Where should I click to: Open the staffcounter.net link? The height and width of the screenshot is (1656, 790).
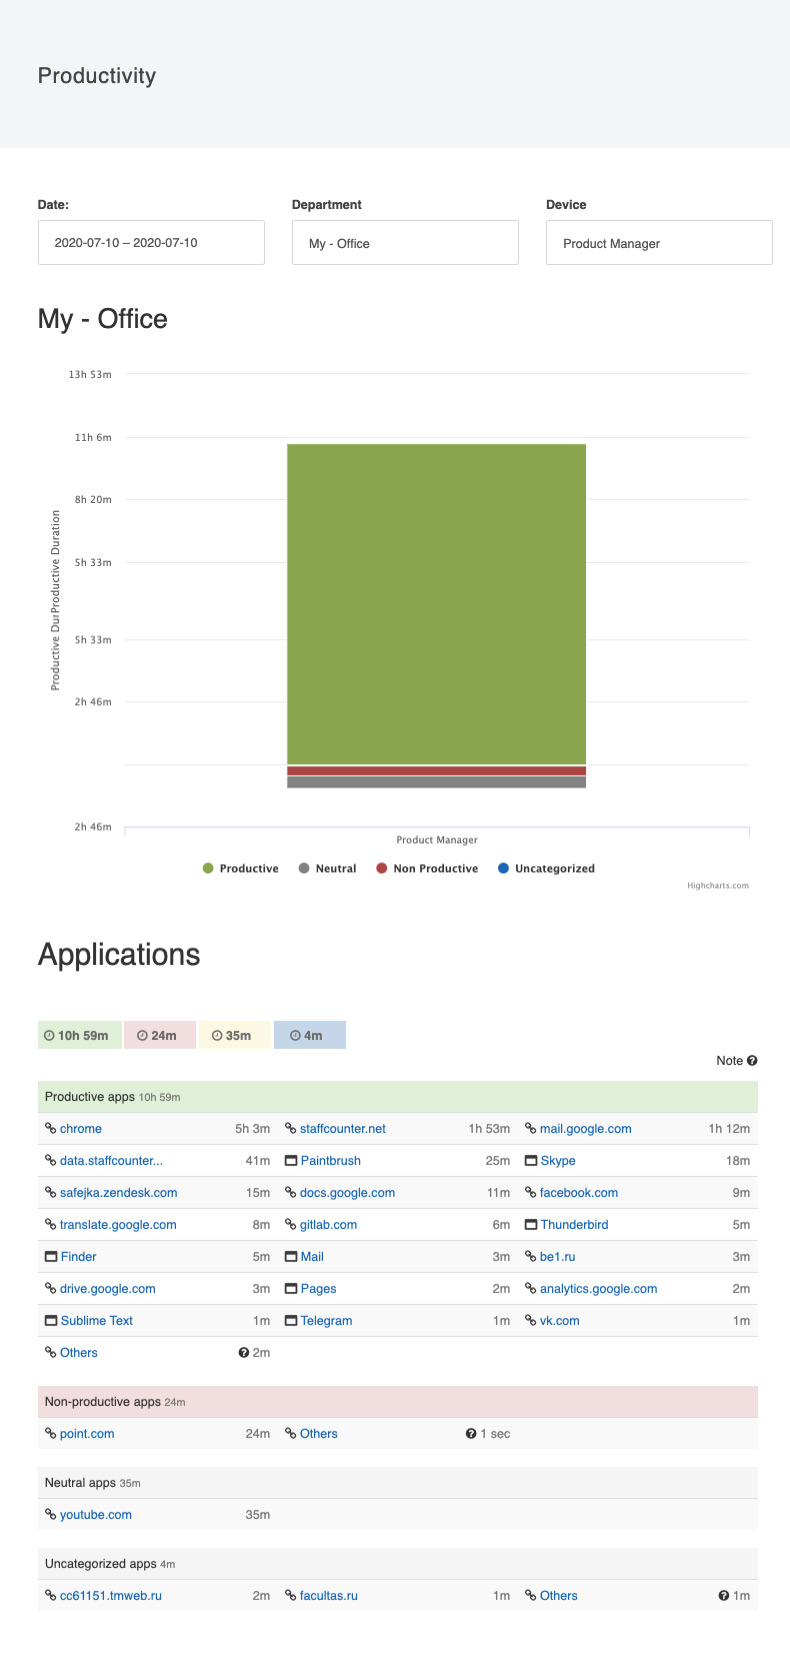(343, 1129)
